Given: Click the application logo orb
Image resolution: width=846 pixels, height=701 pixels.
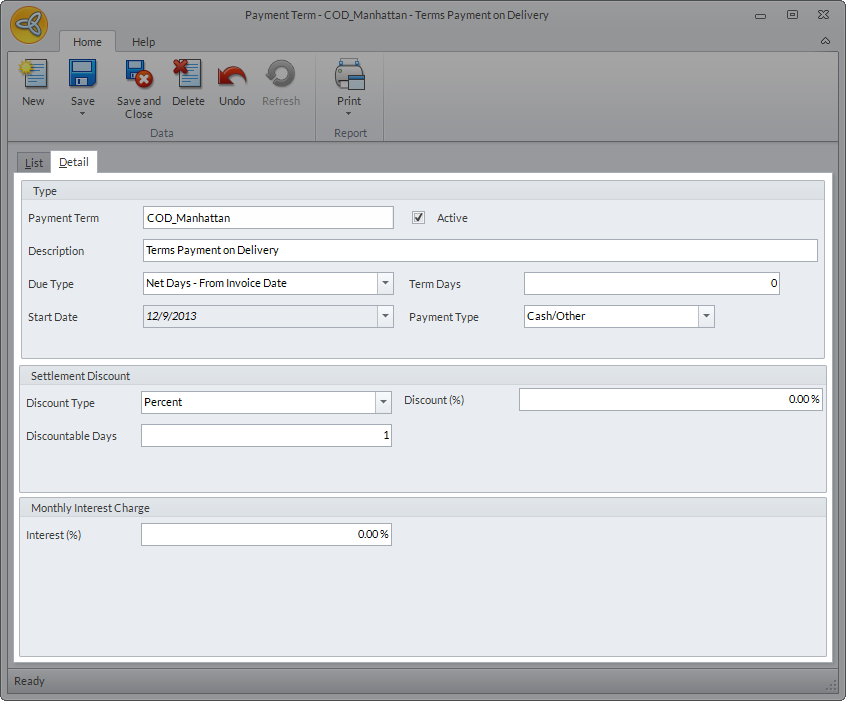Looking at the screenshot, I should coord(30,27).
